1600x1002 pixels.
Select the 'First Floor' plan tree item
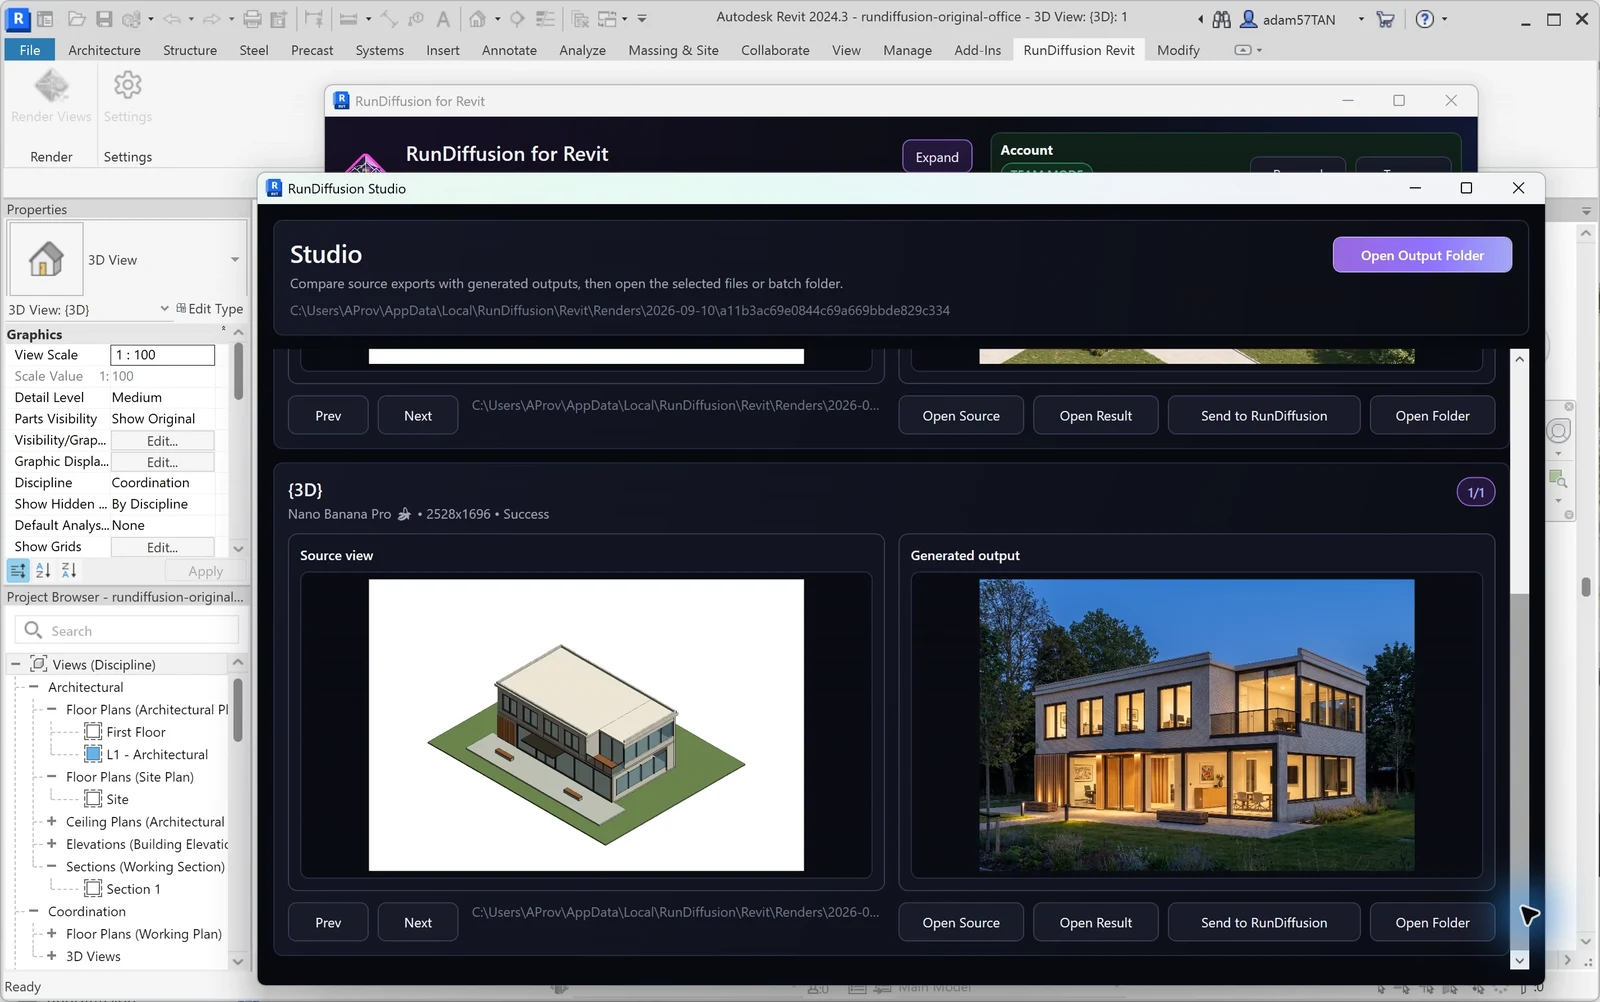tap(136, 732)
